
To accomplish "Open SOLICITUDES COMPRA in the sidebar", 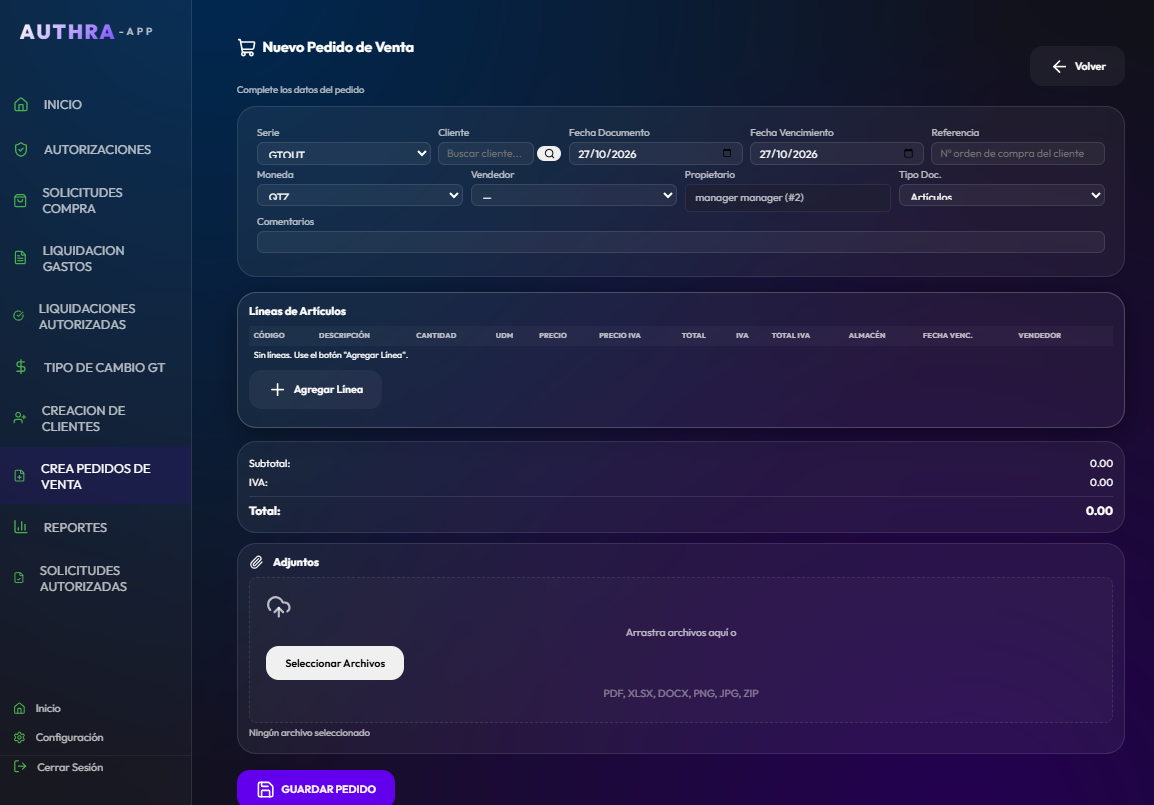I will [x=96, y=201].
